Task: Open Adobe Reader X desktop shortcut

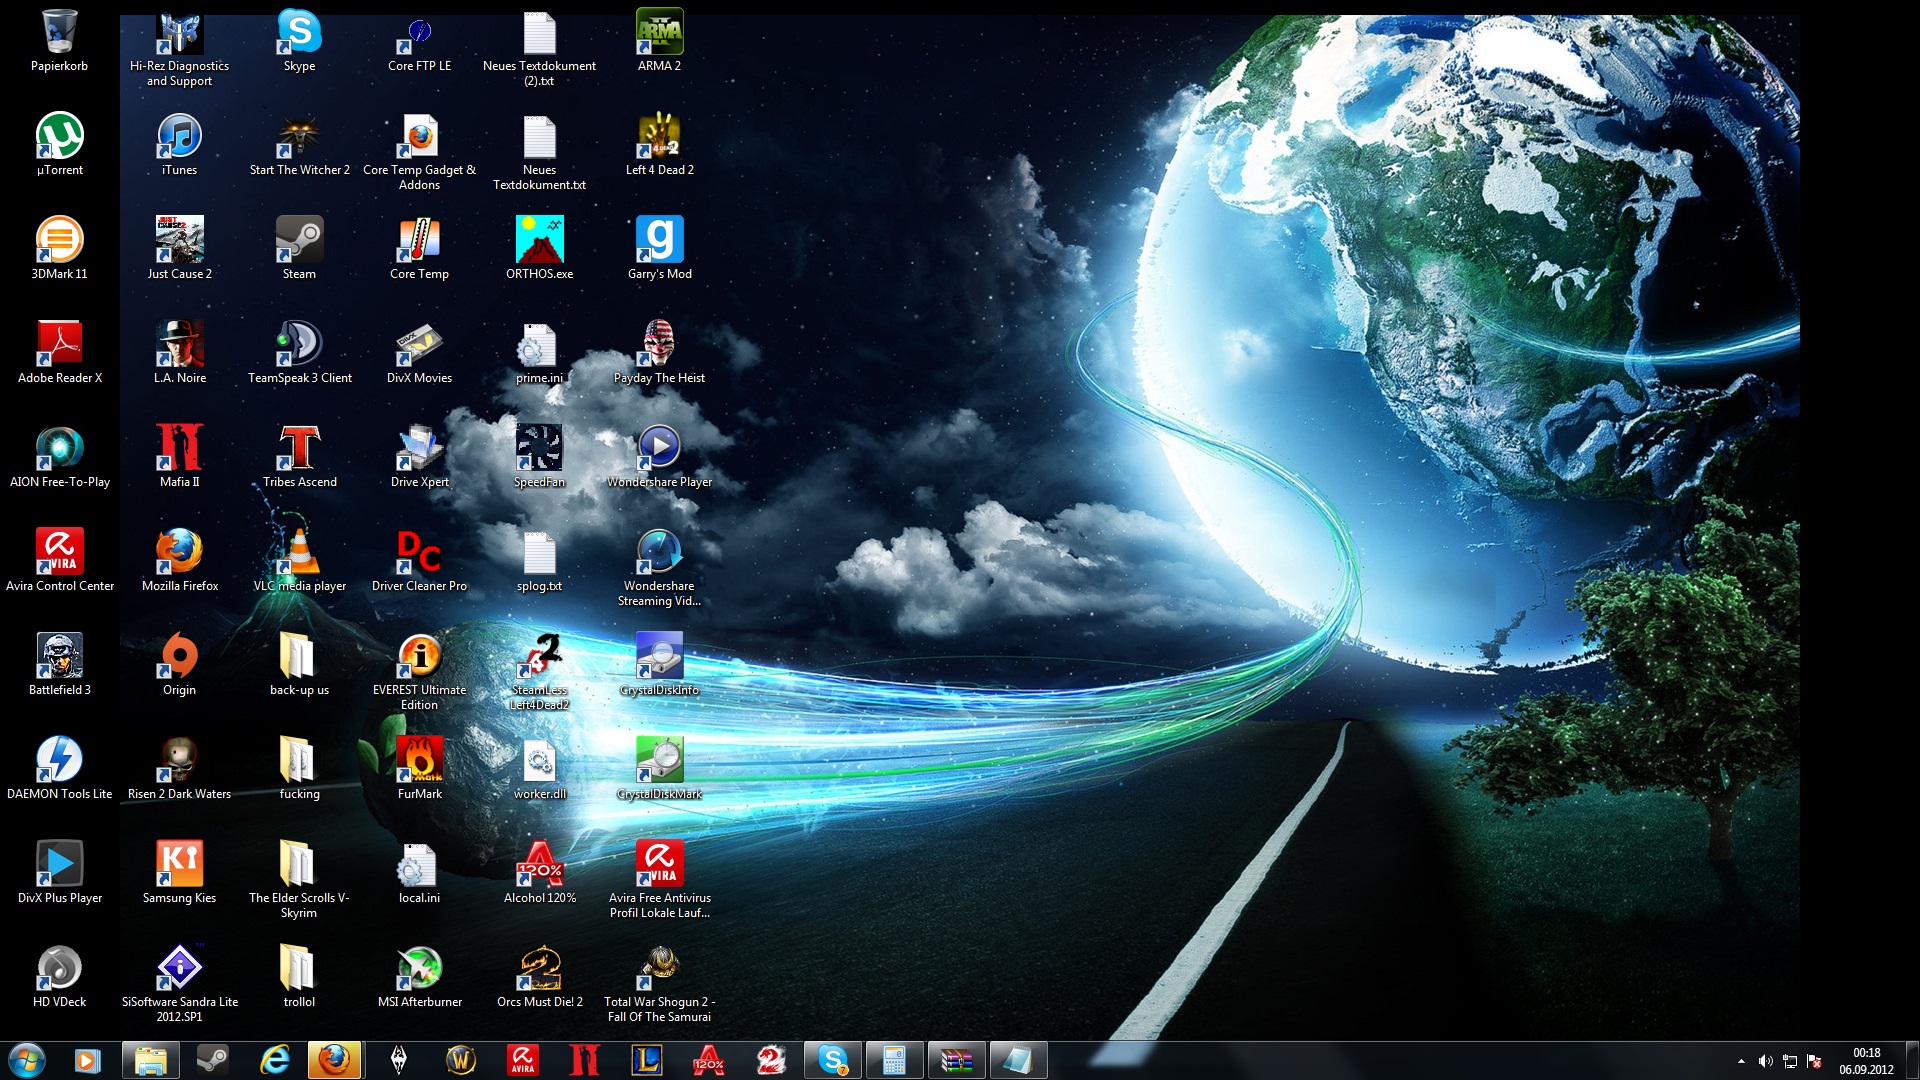Action: tap(59, 352)
